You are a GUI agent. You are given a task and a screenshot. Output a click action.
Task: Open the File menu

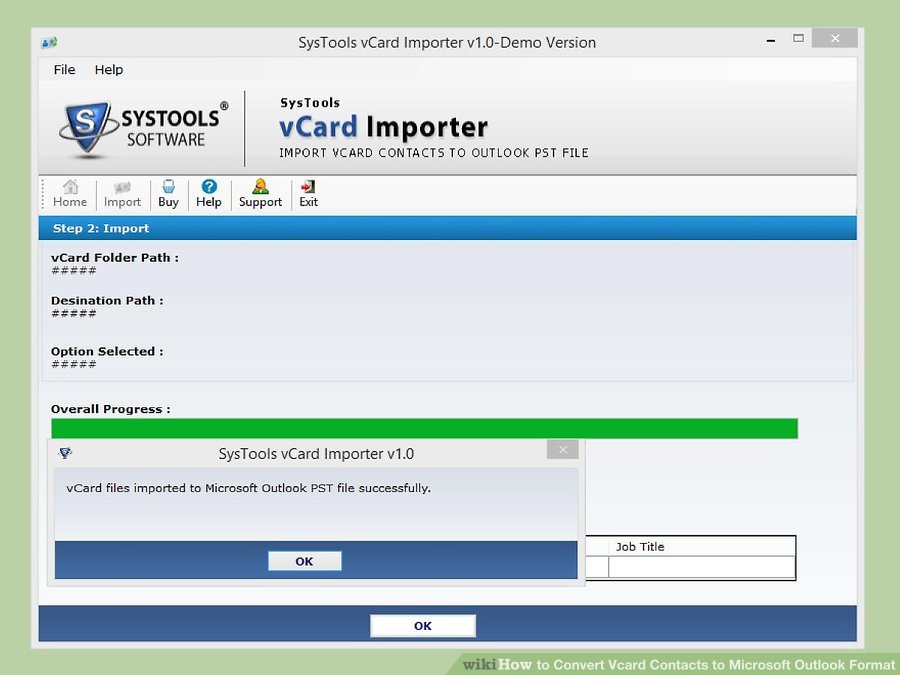pos(64,70)
